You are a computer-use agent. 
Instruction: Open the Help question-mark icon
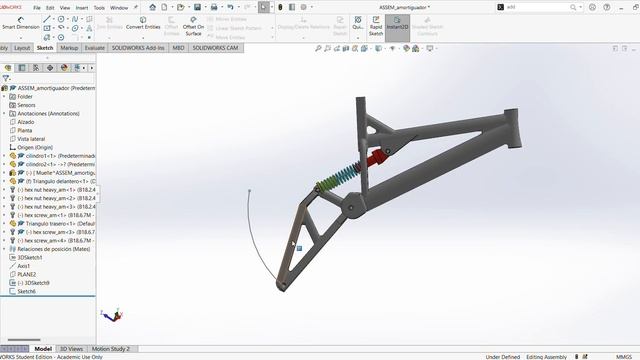607,7
